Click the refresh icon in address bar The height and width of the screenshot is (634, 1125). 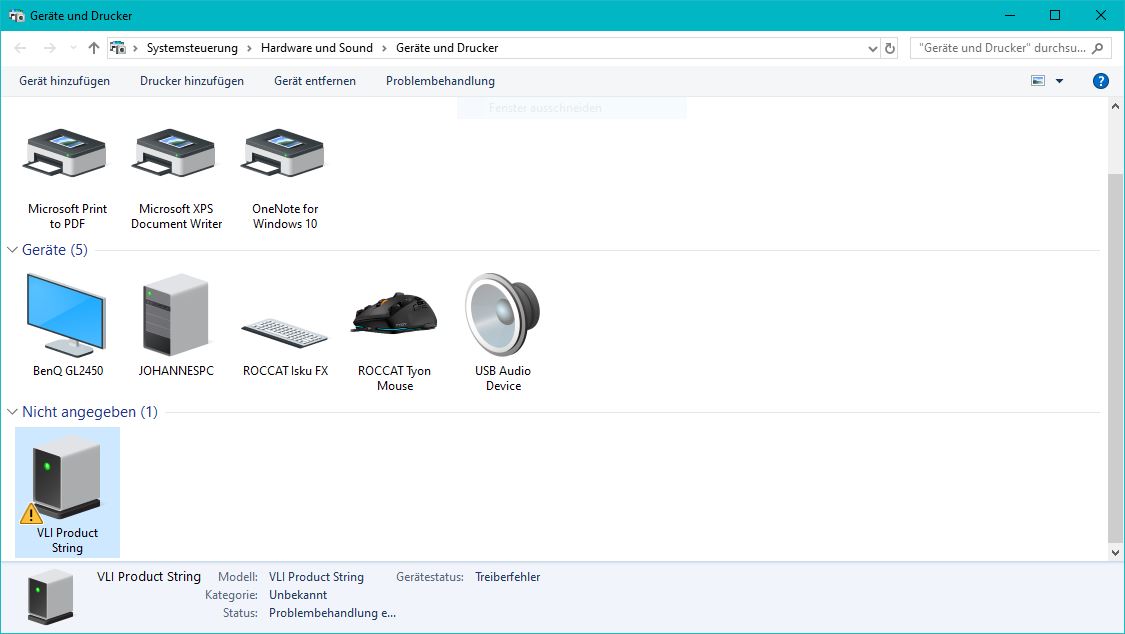(x=890, y=48)
